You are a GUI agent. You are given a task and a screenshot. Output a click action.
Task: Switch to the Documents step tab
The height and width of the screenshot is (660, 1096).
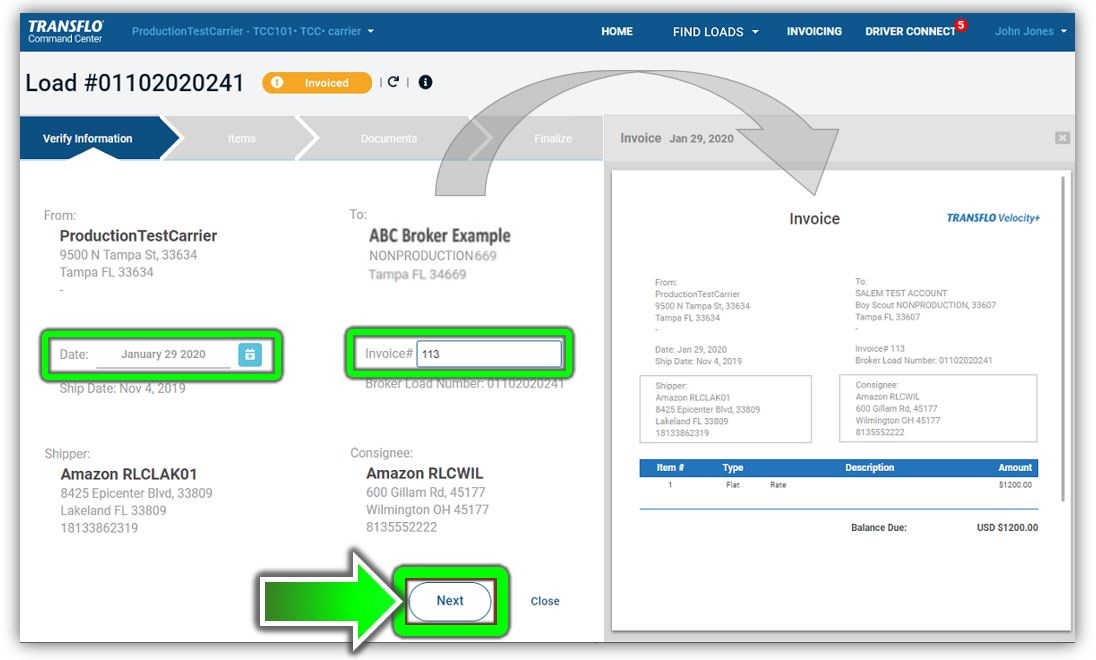(x=388, y=138)
